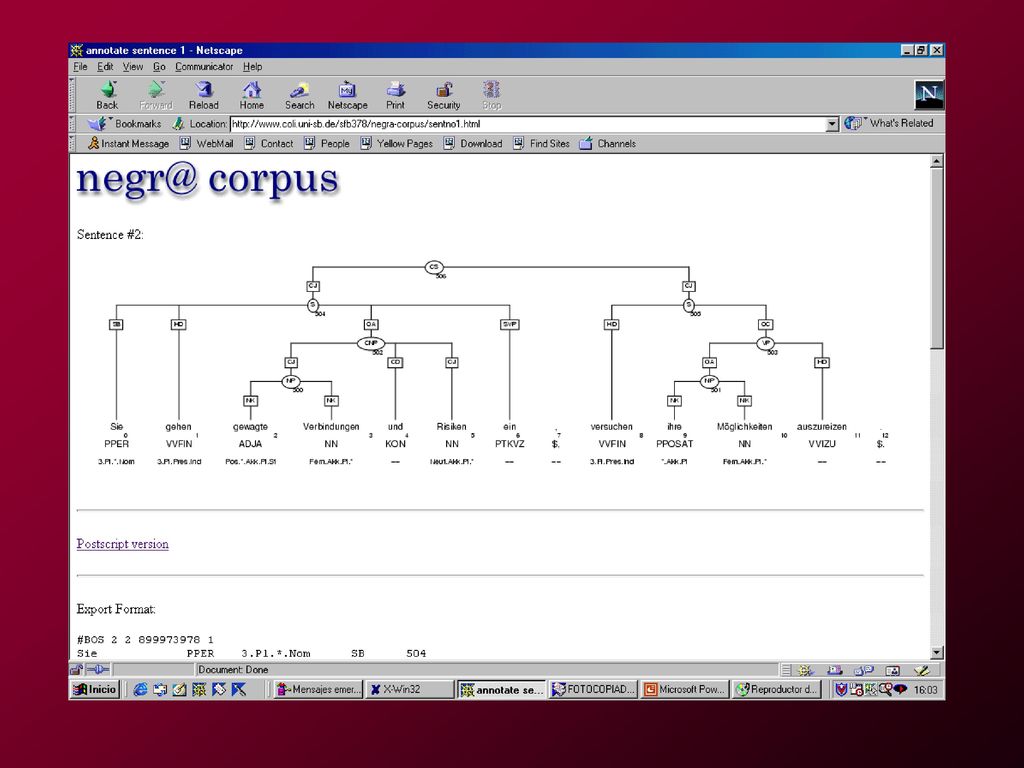Reload the current page
The image size is (1024, 768).
pos(204,95)
